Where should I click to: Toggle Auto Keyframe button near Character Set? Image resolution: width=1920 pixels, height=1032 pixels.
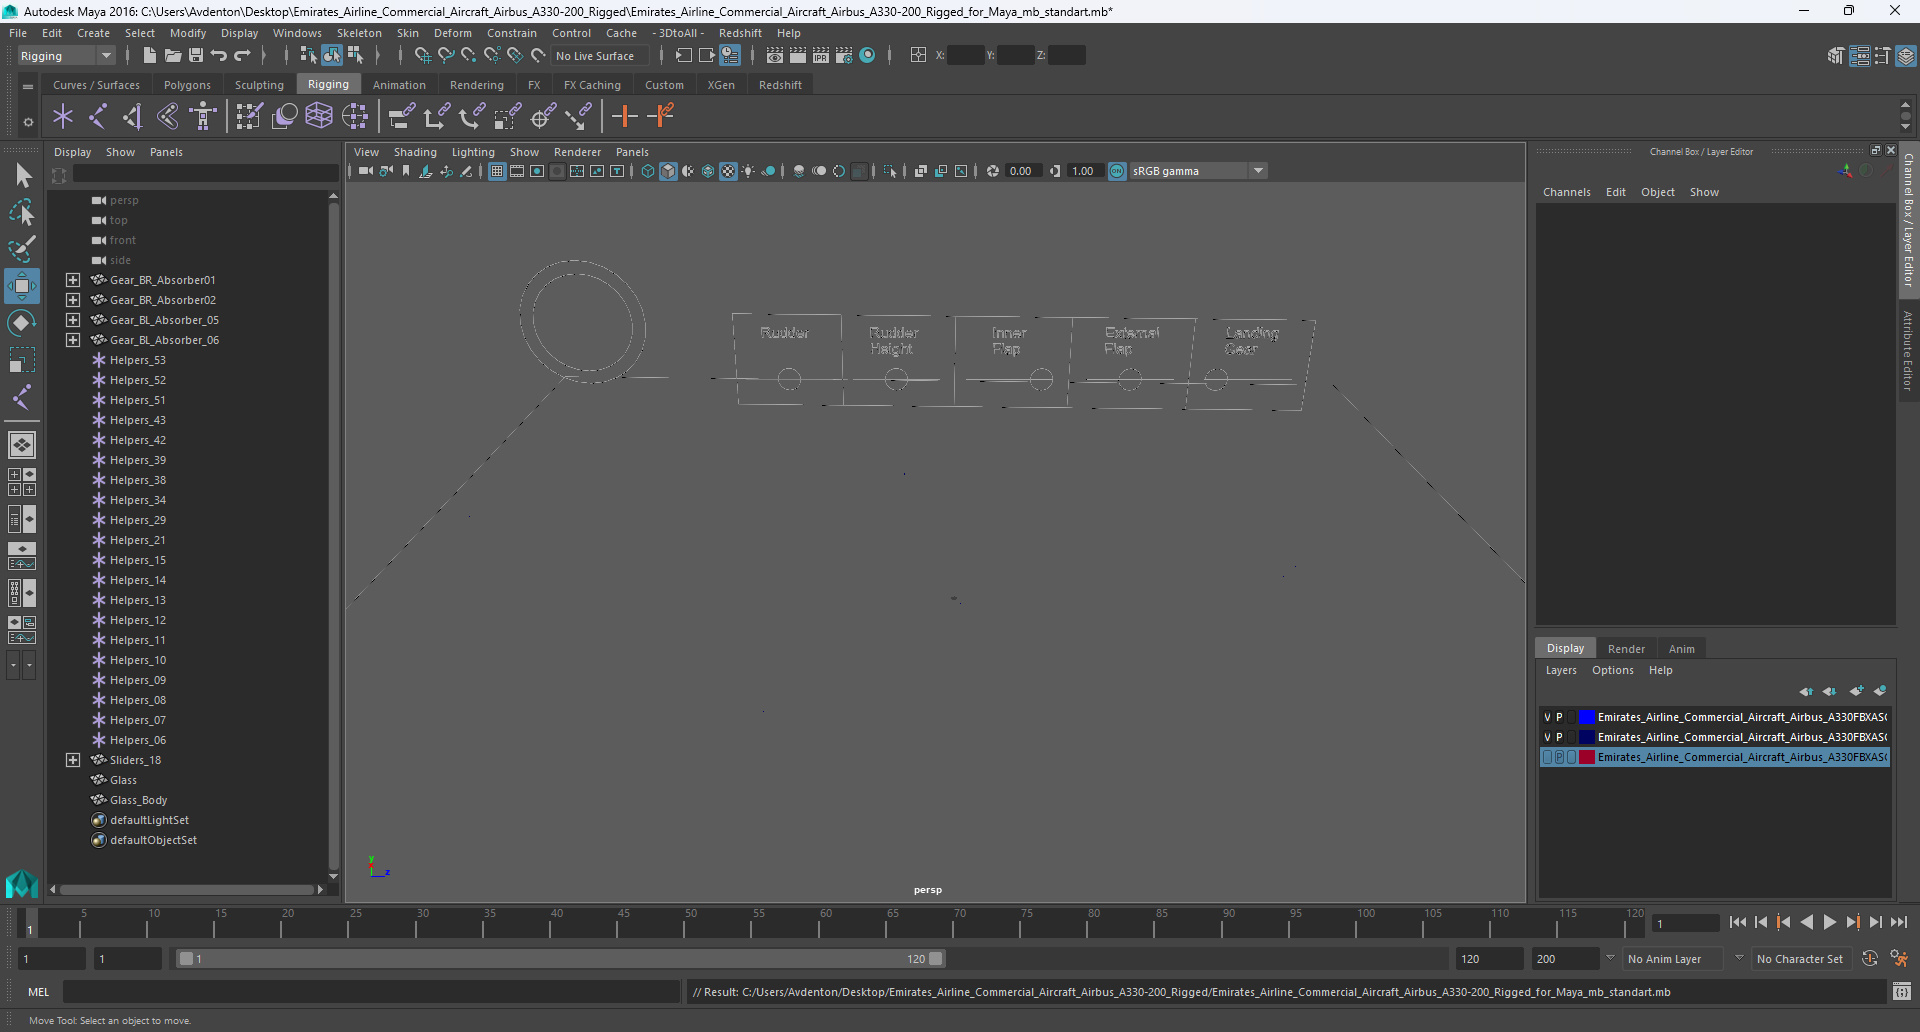coord(1870,958)
